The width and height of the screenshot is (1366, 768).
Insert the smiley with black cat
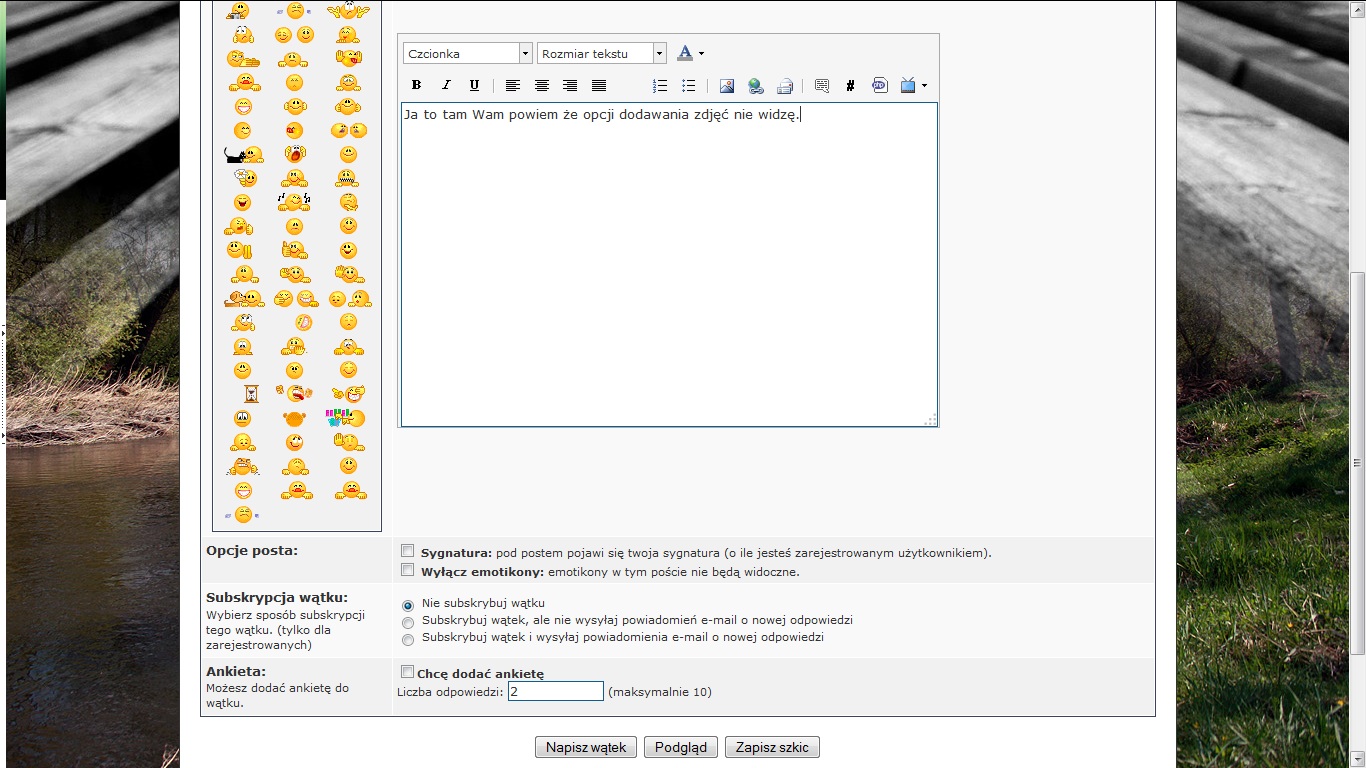[x=243, y=155]
